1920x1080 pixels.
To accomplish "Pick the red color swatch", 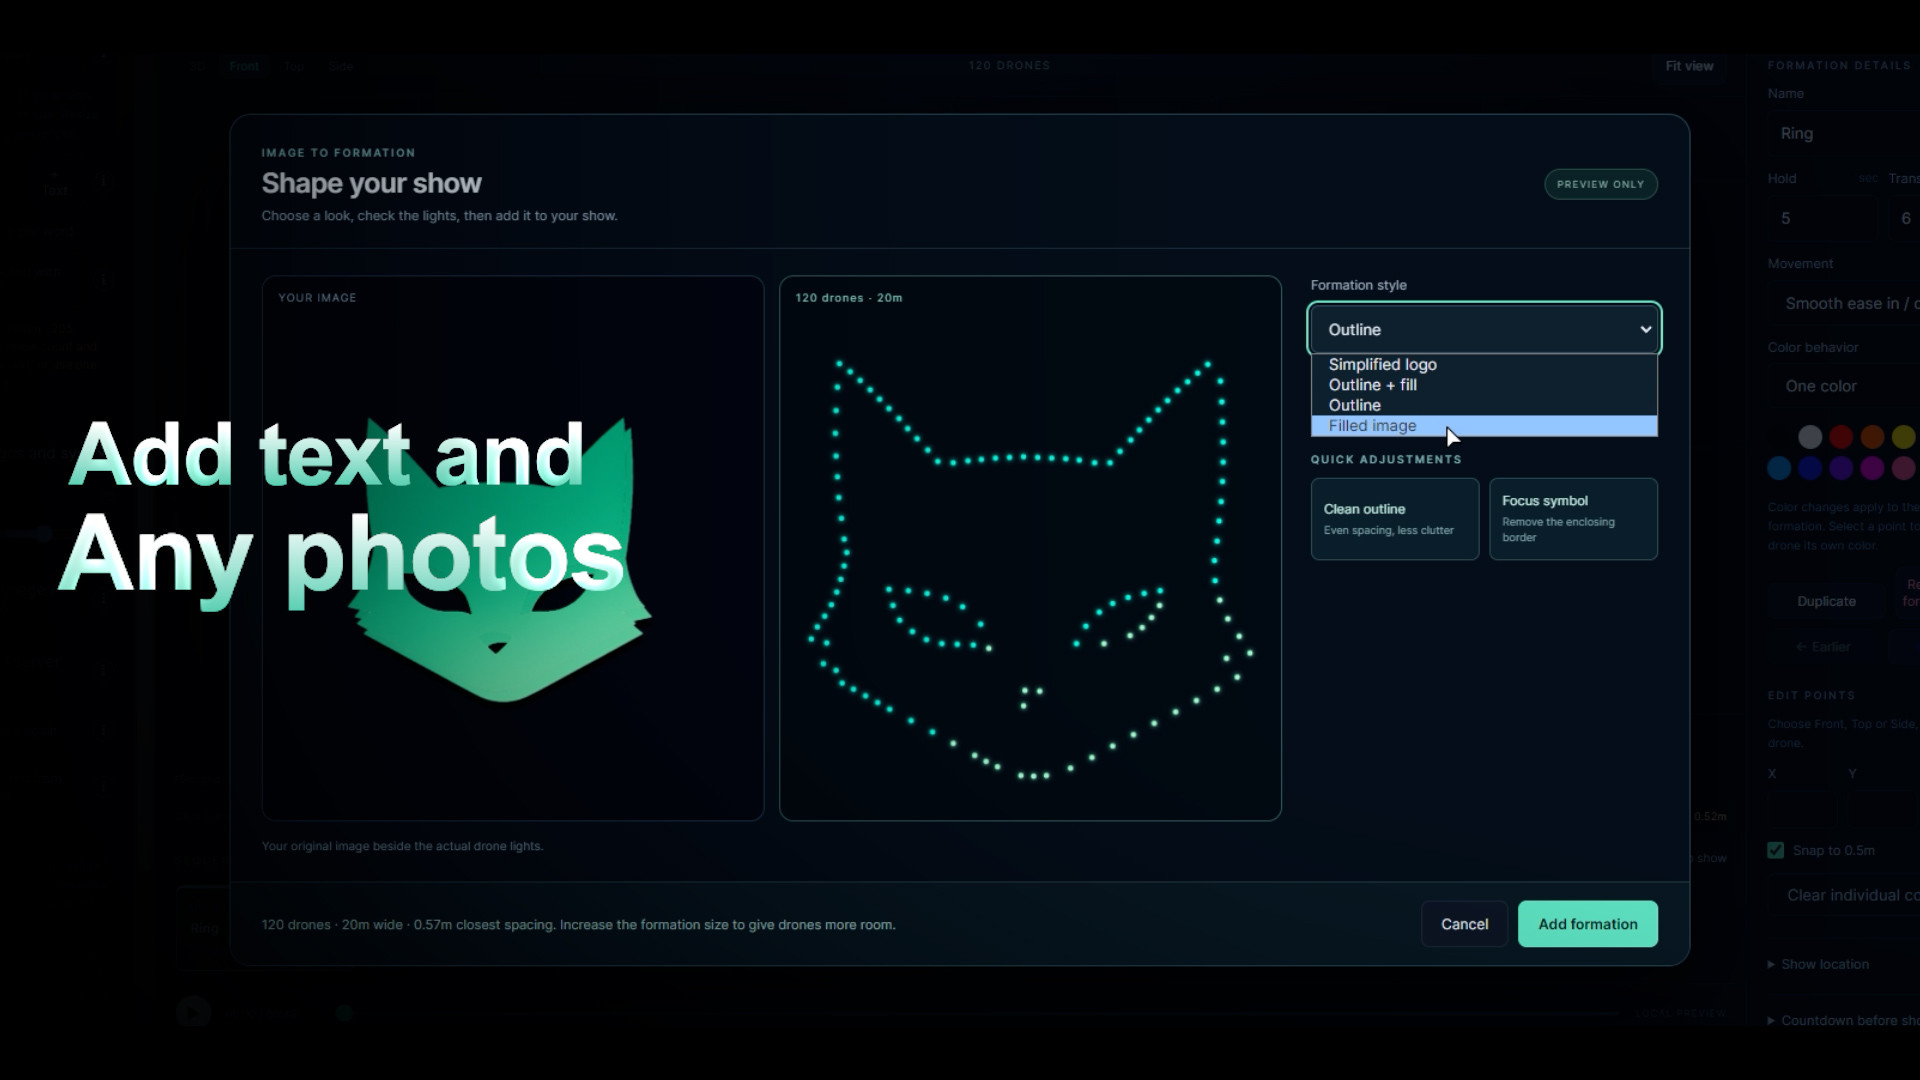I will pos(1841,437).
